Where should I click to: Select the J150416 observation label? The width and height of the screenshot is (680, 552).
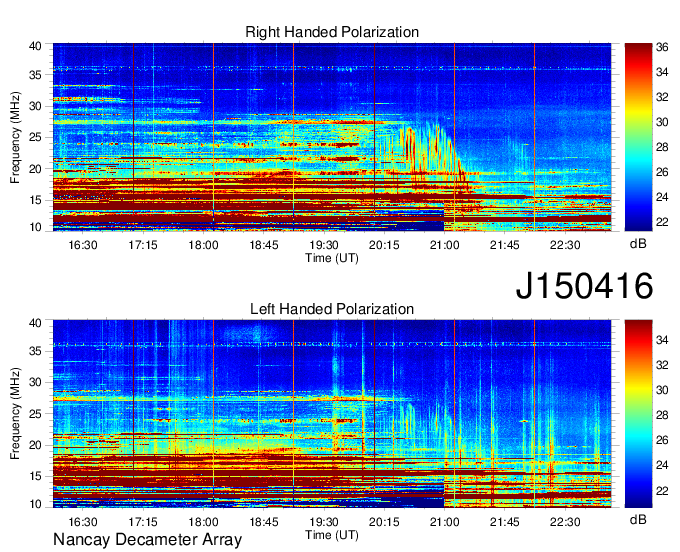pos(584,286)
